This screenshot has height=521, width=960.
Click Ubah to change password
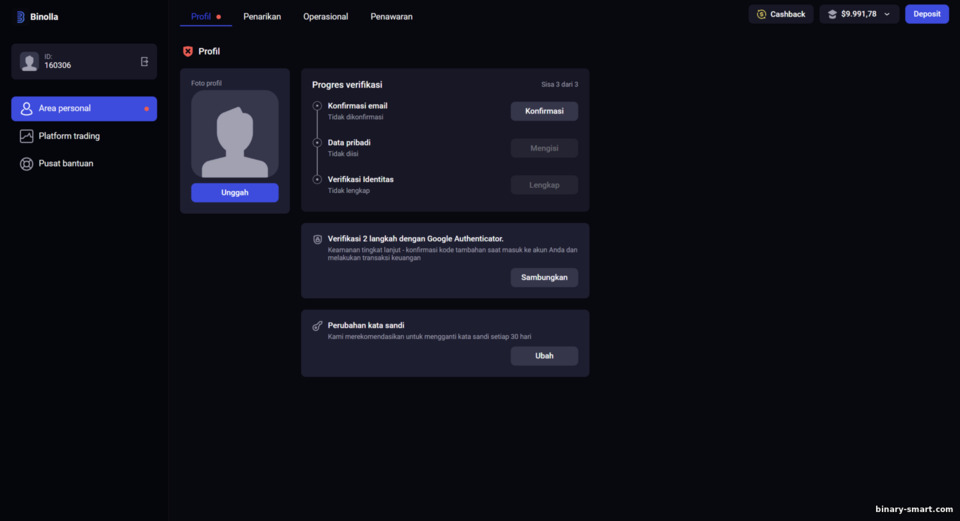[x=544, y=356]
